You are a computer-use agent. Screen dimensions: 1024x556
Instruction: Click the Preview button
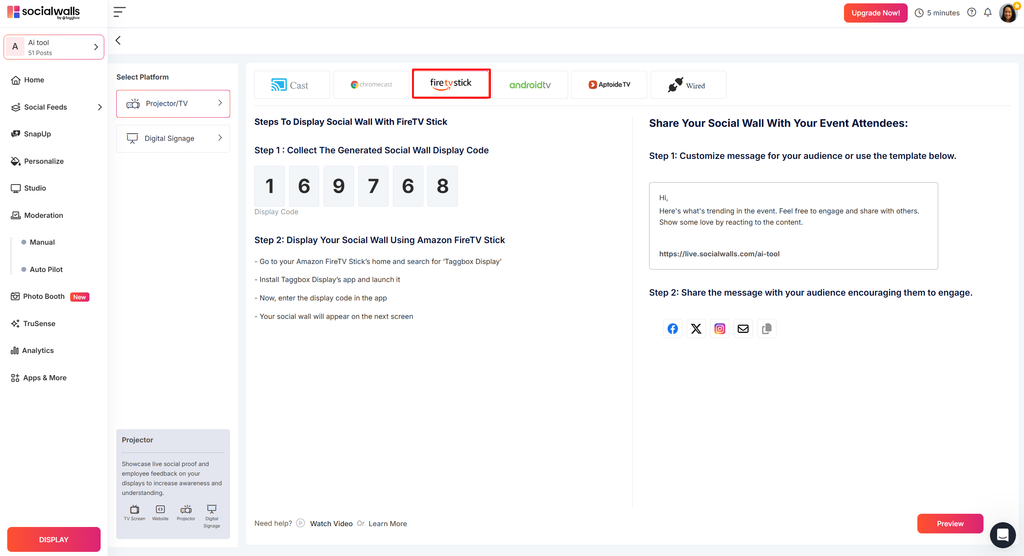[950, 523]
